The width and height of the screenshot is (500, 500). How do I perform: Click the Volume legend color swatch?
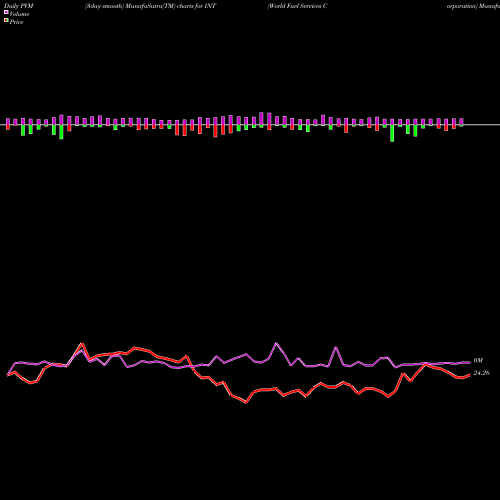pyautogui.click(x=6, y=13)
